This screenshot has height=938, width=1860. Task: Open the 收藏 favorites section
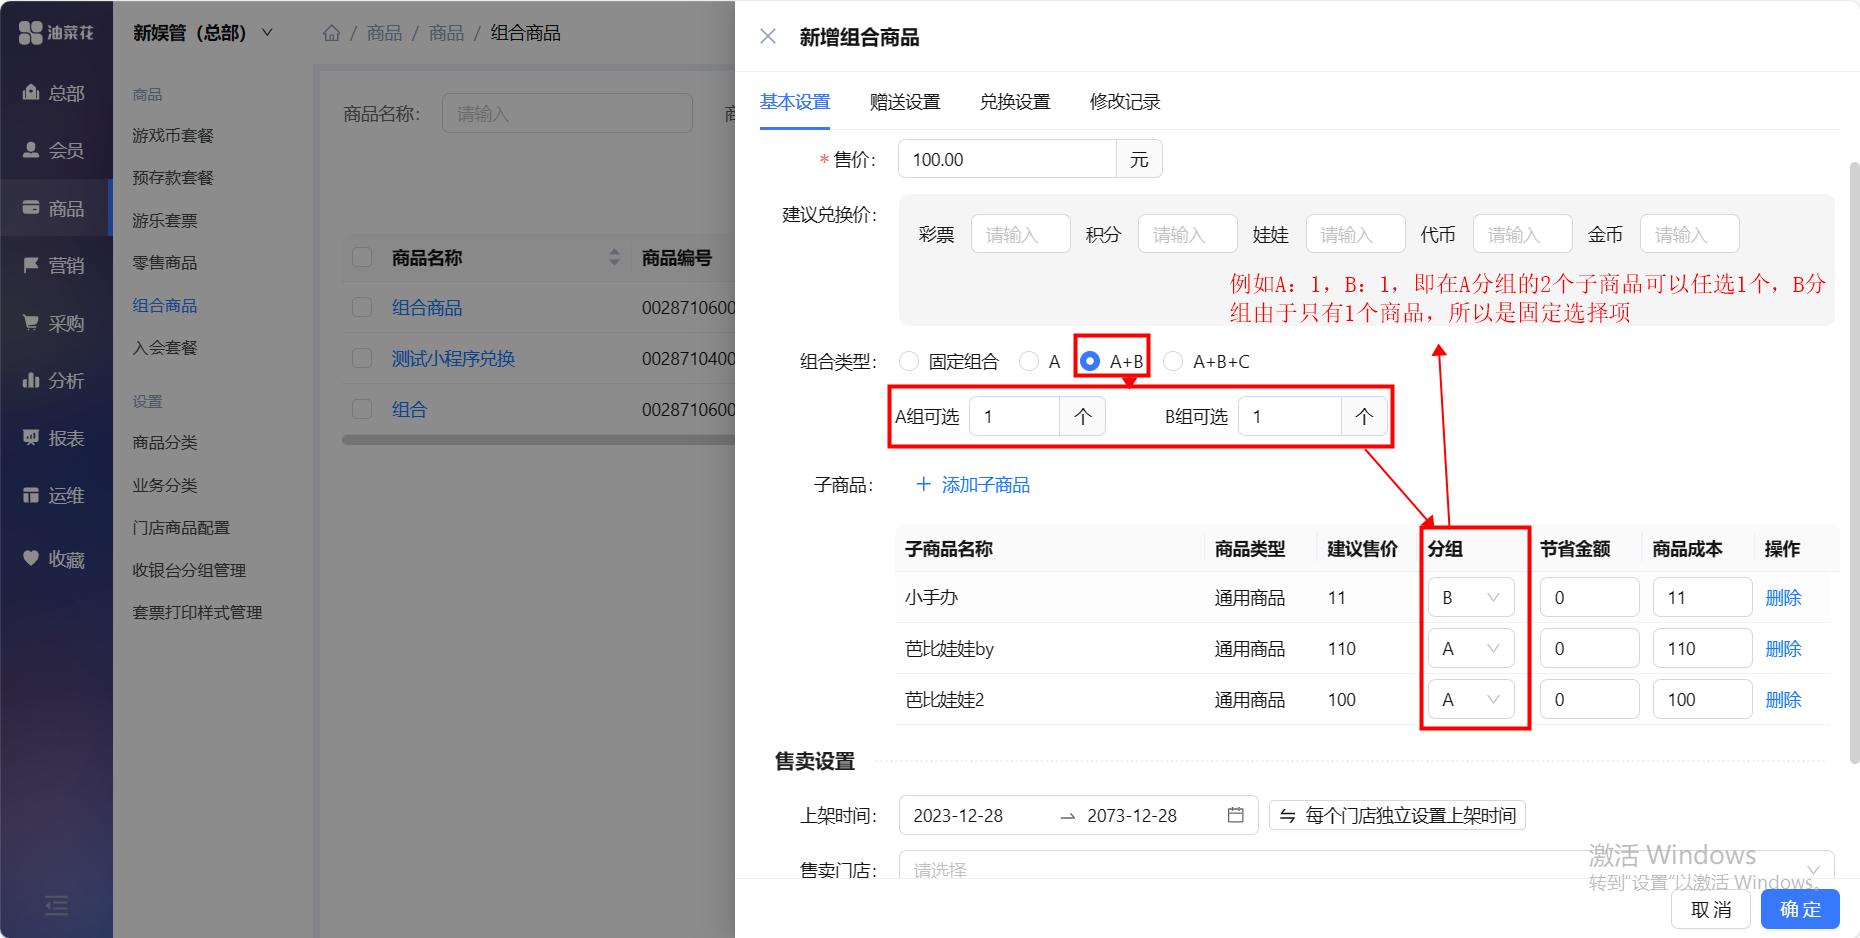(x=55, y=559)
